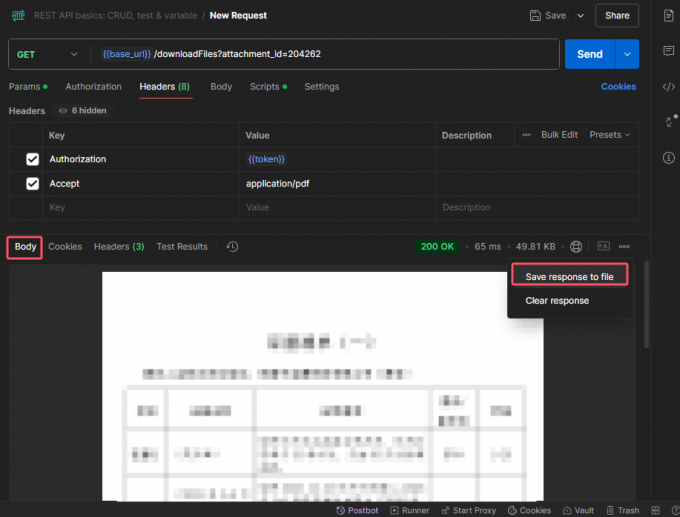Click the Send button
The width and height of the screenshot is (680, 517).
click(590, 54)
